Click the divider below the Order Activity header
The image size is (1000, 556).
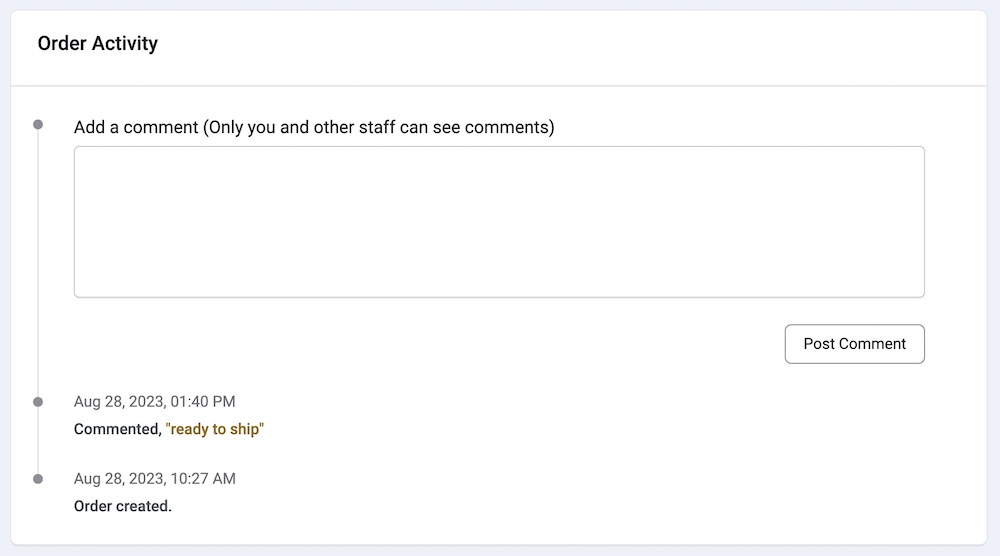(499, 86)
